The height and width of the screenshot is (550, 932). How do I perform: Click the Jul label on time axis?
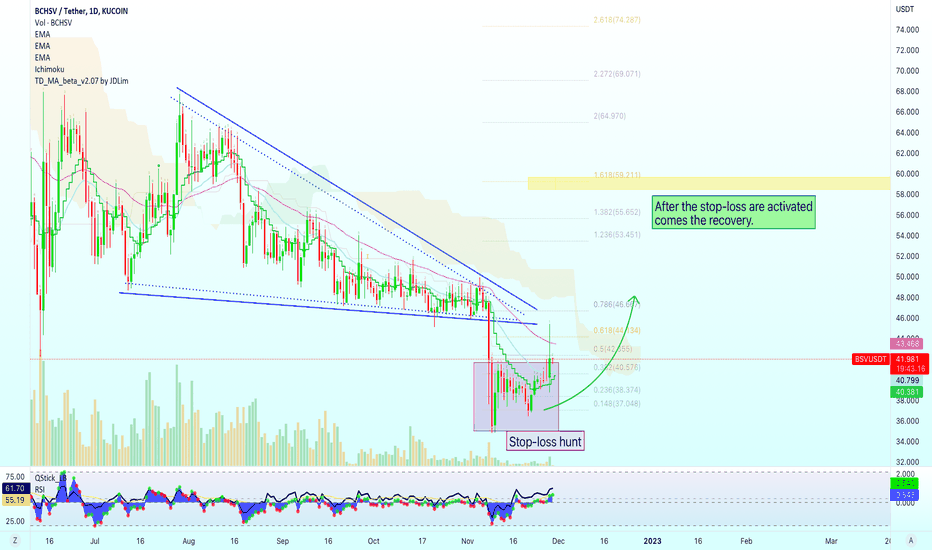(x=95, y=541)
